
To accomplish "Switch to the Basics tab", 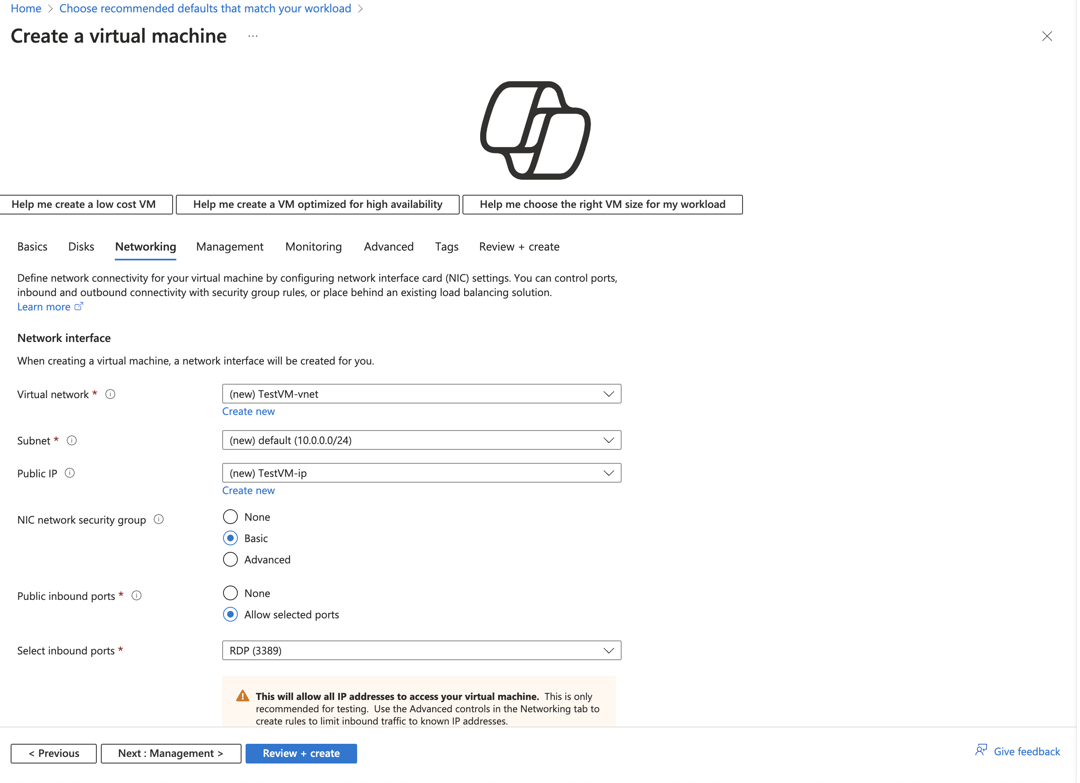I will [x=32, y=247].
